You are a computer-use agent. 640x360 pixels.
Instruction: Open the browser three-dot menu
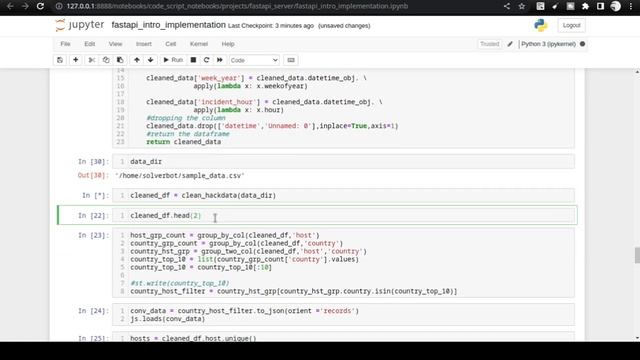(631, 6)
